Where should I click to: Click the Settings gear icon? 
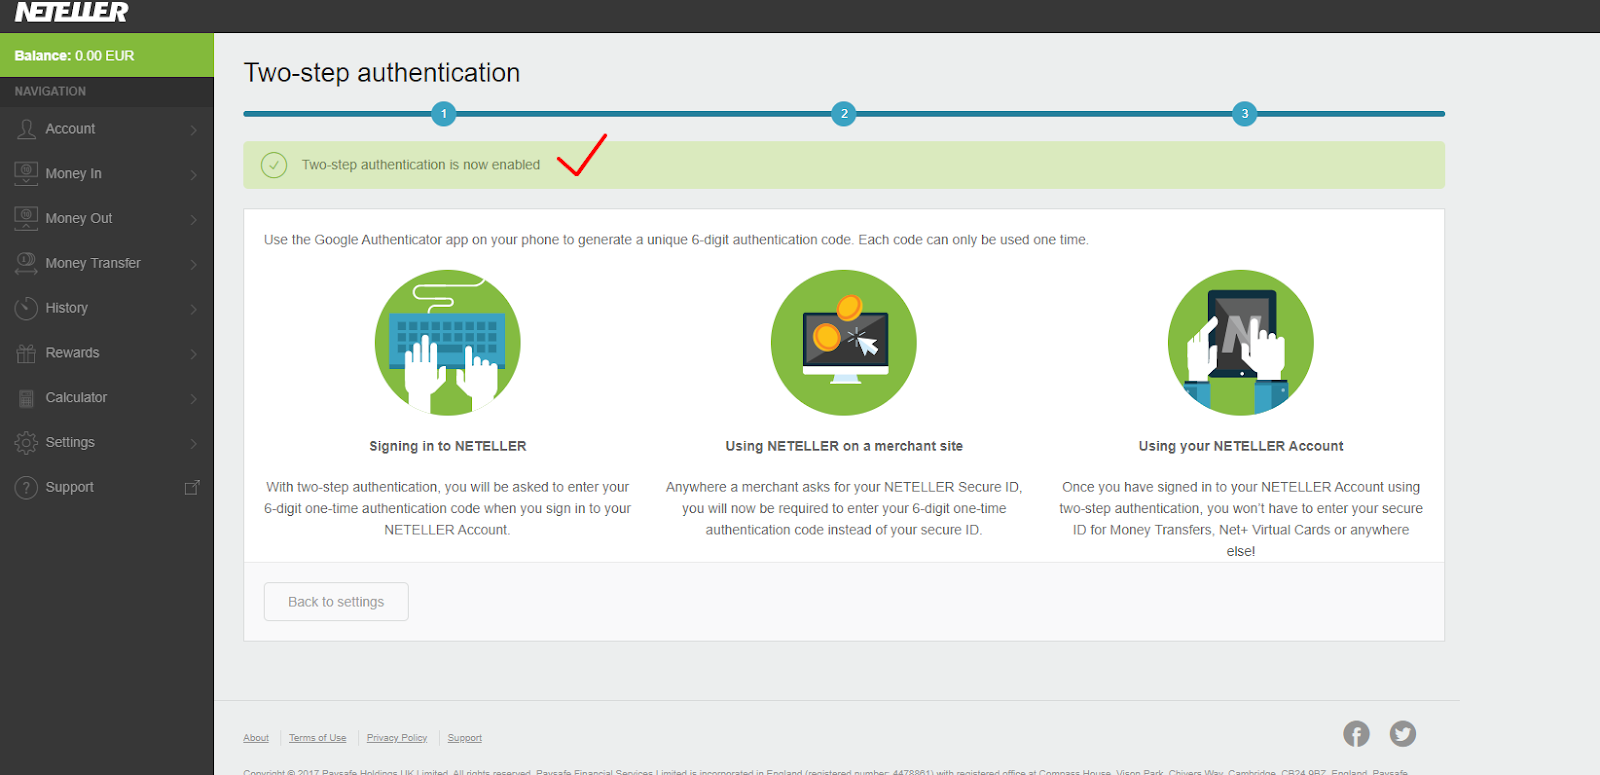pyautogui.click(x=26, y=442)
